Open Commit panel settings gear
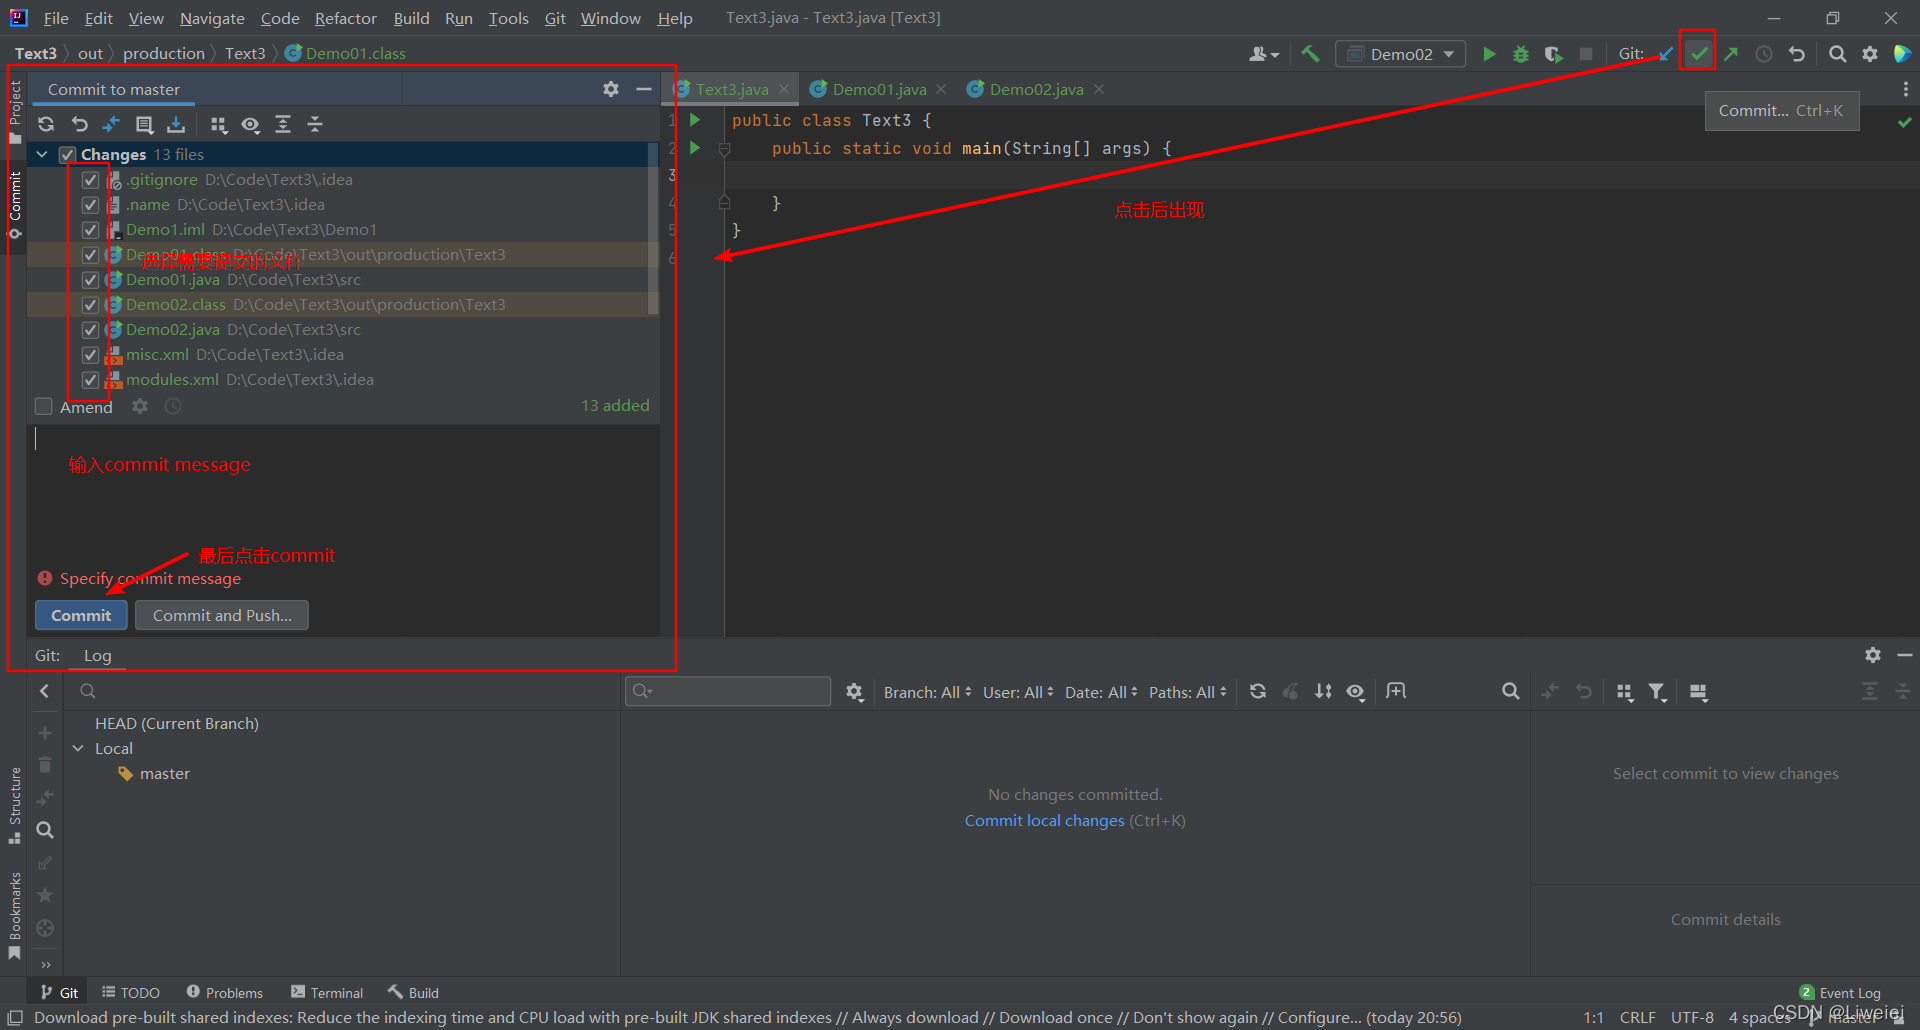The height and width of the screenshot is (1030, 1920). tap(611, 89)
